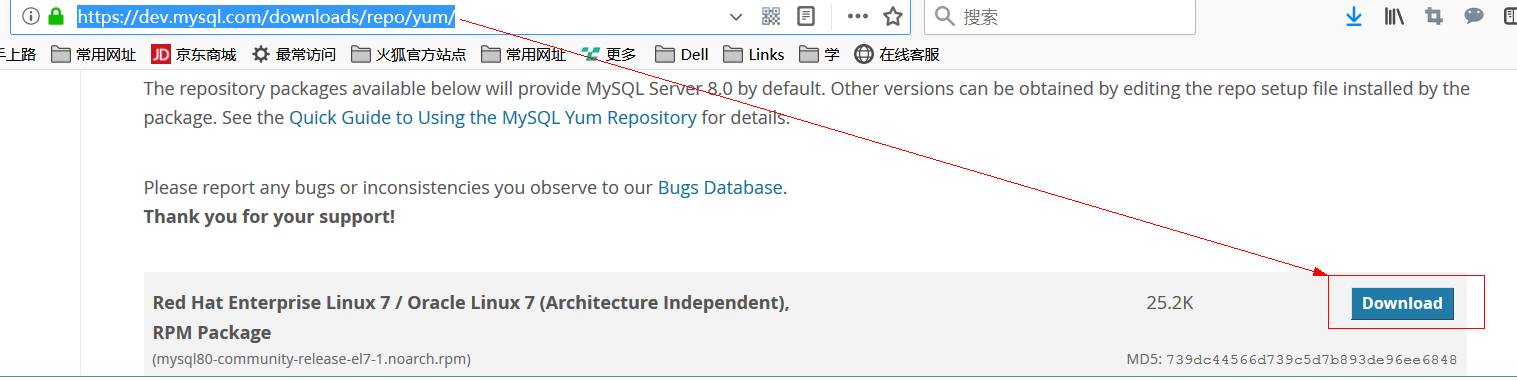Open the downloads arrow toolbar icon
The height and width of the screenshot is (380, 1517).
[1354, 16]
